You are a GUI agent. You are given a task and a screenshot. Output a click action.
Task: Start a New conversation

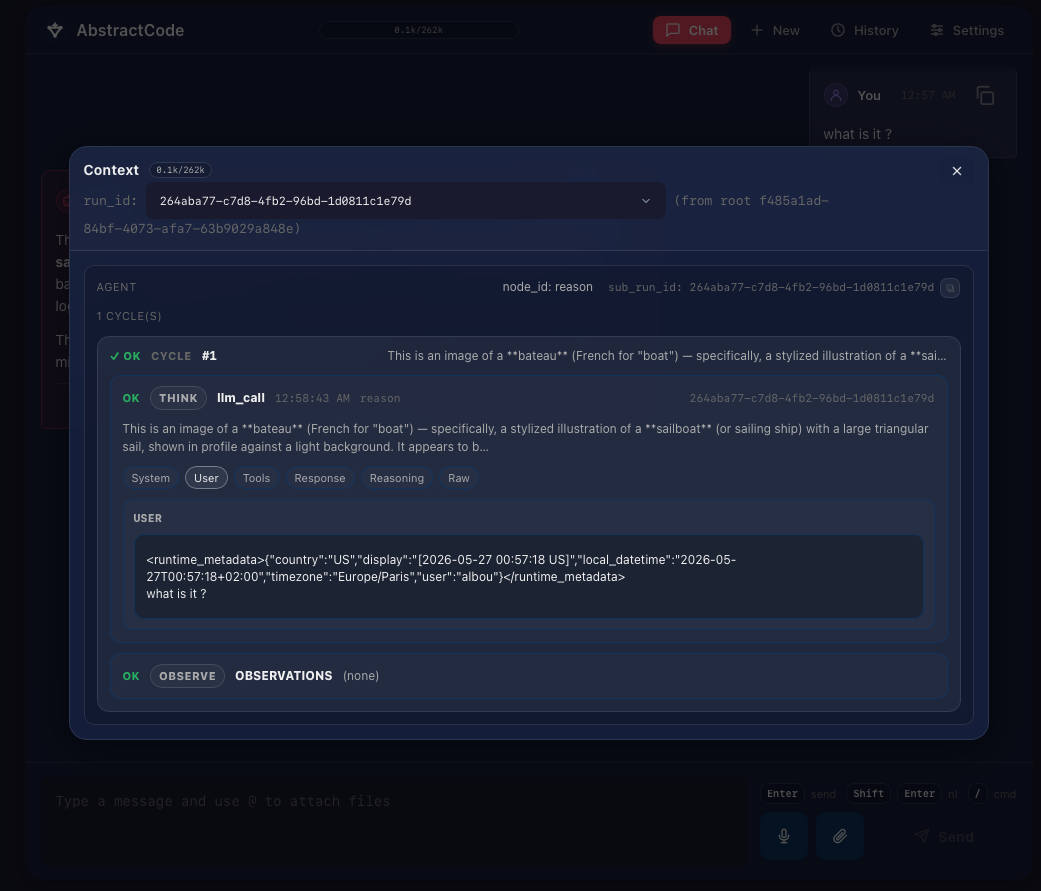(x=775, y=31)
